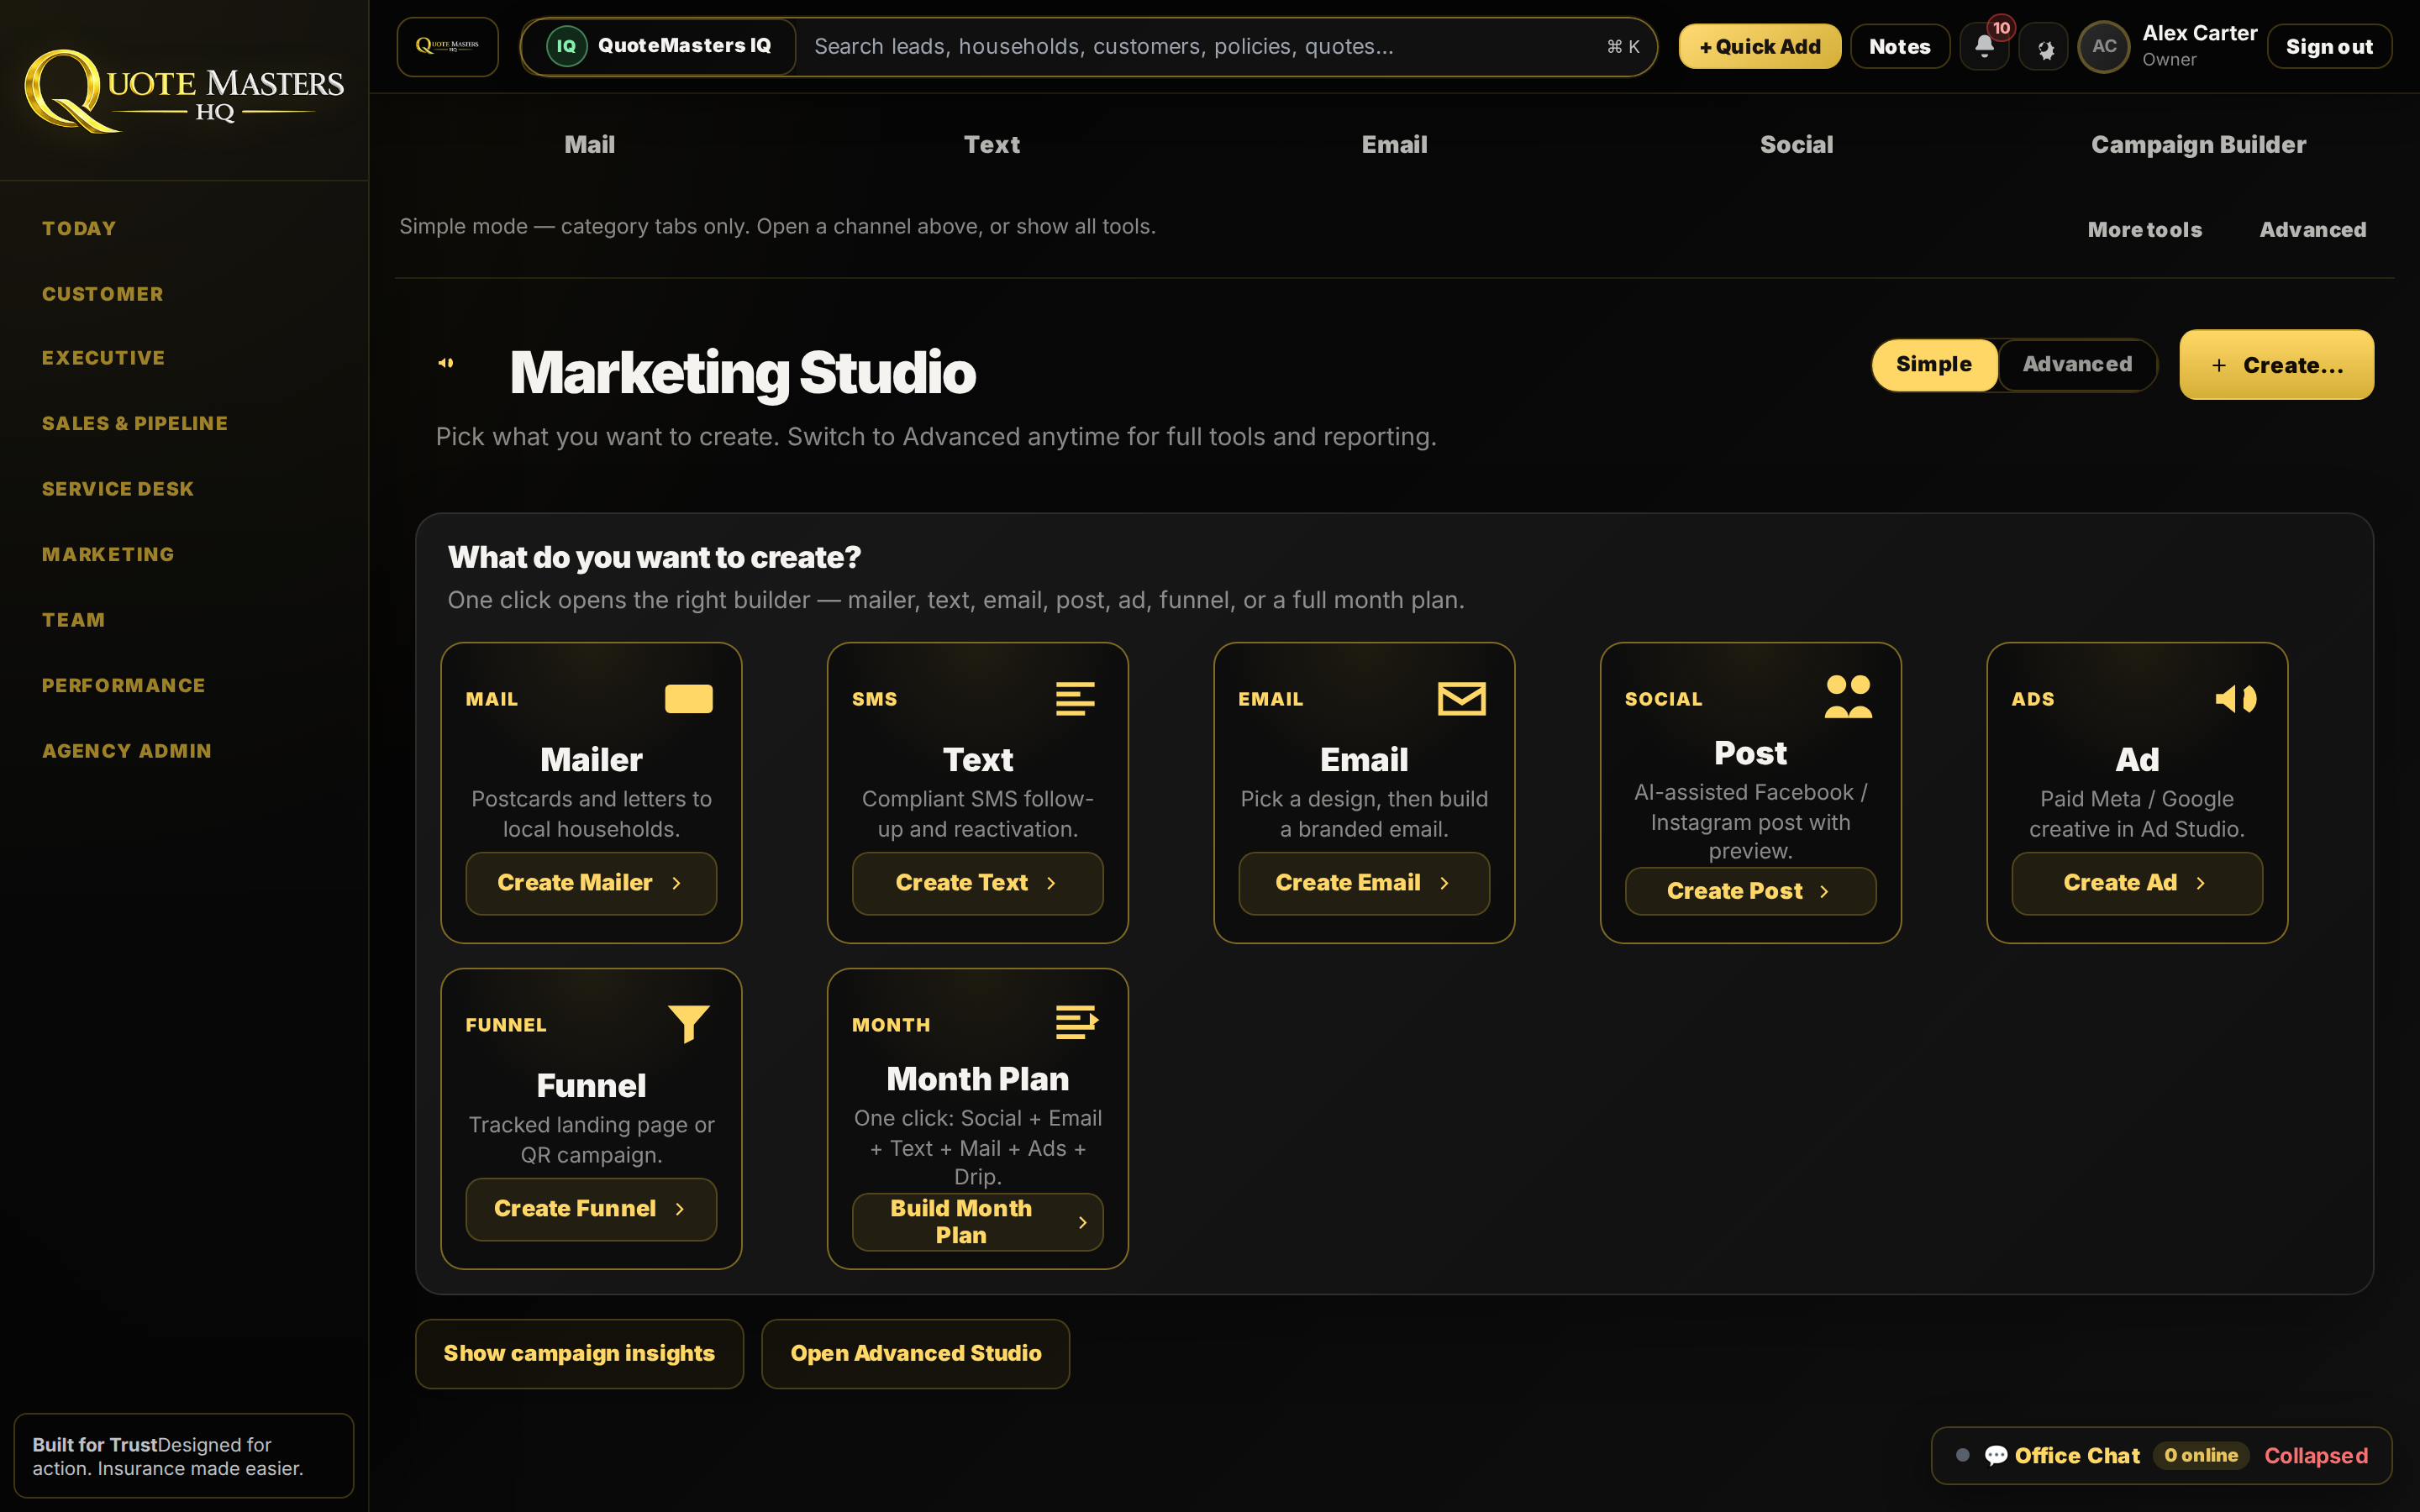Screen dimensions: 2420x1512
Task: Select SALES & PIPELINE in the sidebar
Action: click(135, 423)
